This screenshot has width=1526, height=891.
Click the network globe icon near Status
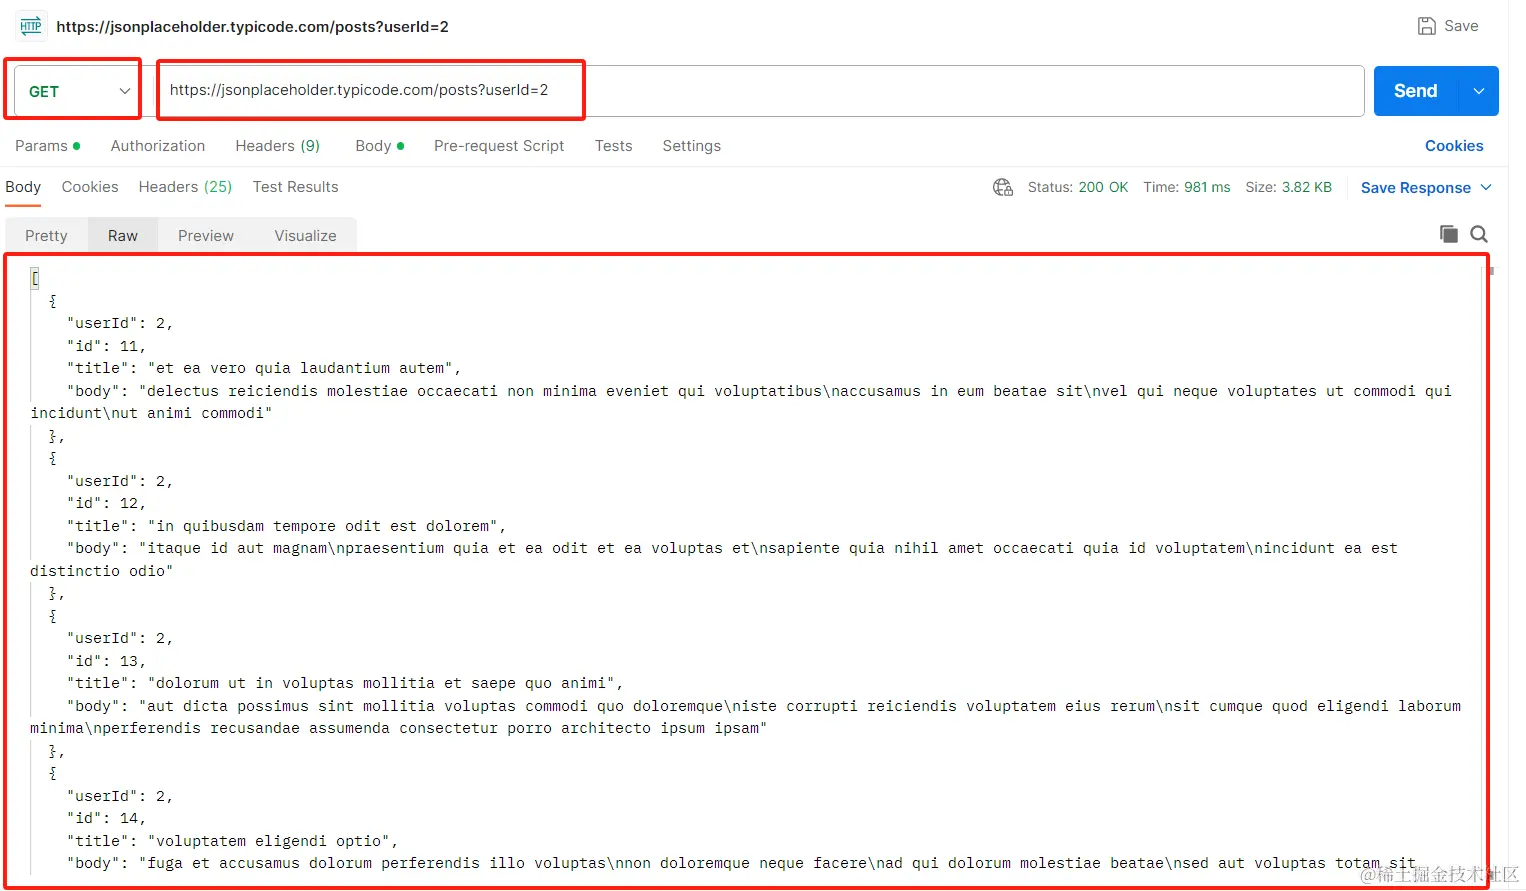(x=1003, y=187)
